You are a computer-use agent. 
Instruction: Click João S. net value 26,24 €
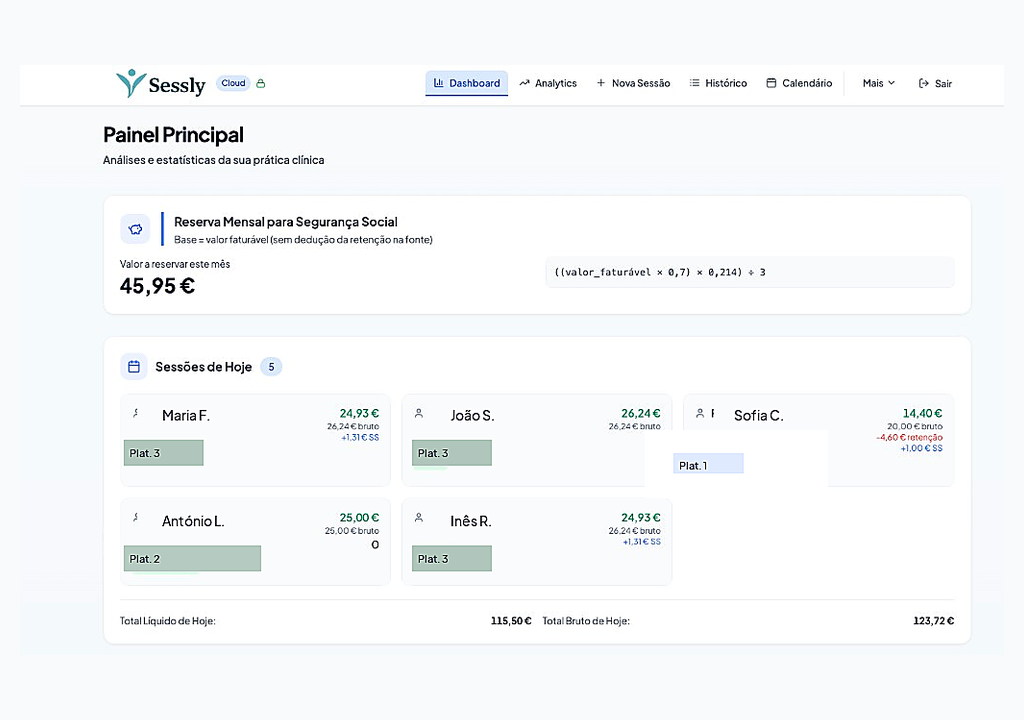[641, 414]
